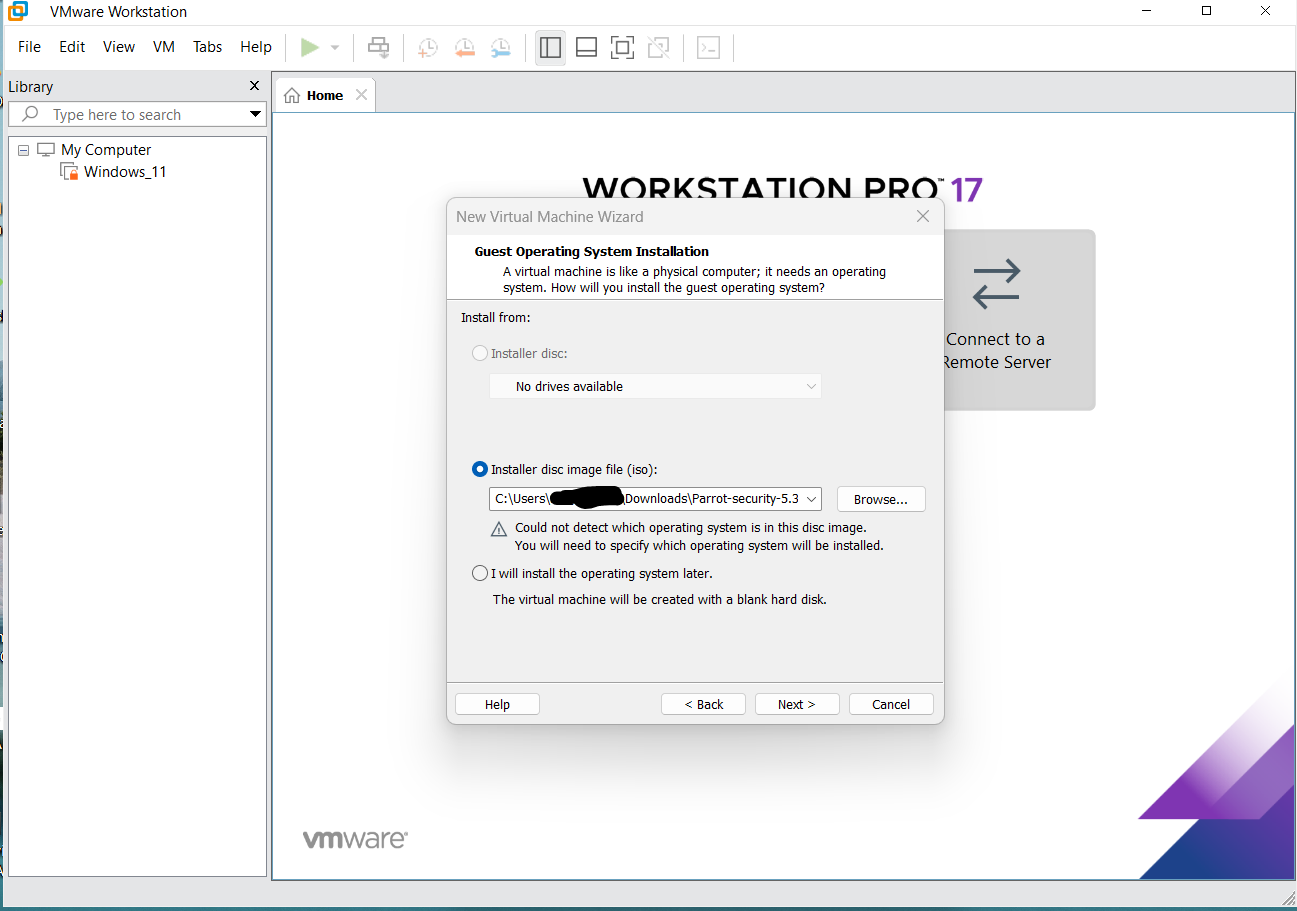Open the File menu
This screenshot has height=911, width=1297.
30,47
